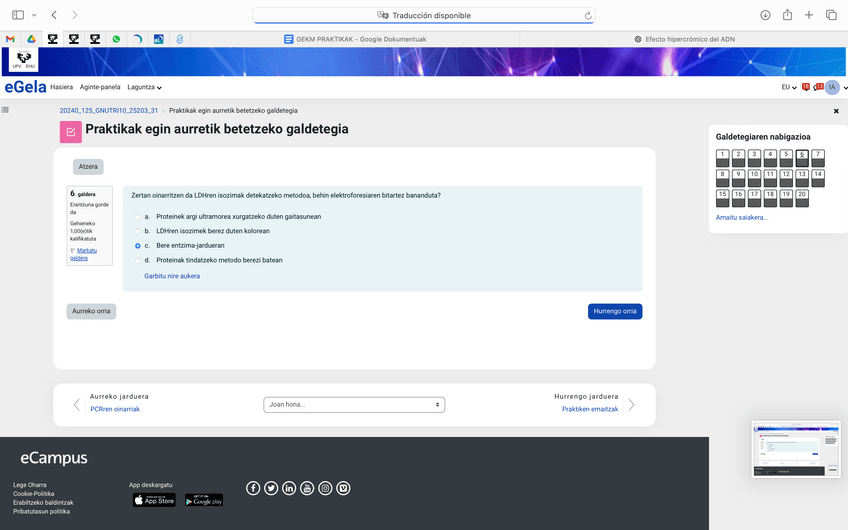Screen dimensions: 848x530
Task: Jump to question 14 in quiz navigation
Action: [818, 178]
